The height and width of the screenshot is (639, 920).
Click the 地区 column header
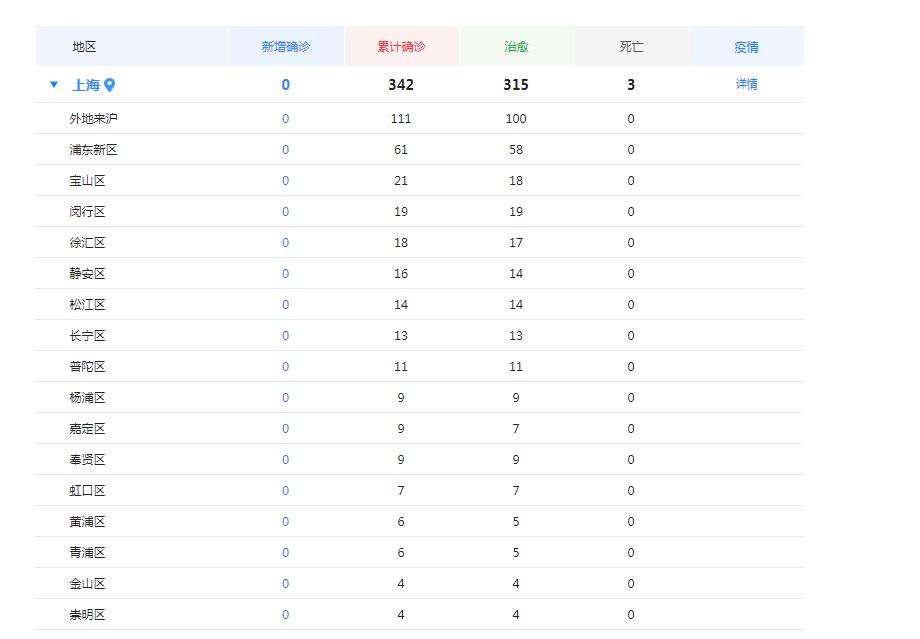[84, 47]
